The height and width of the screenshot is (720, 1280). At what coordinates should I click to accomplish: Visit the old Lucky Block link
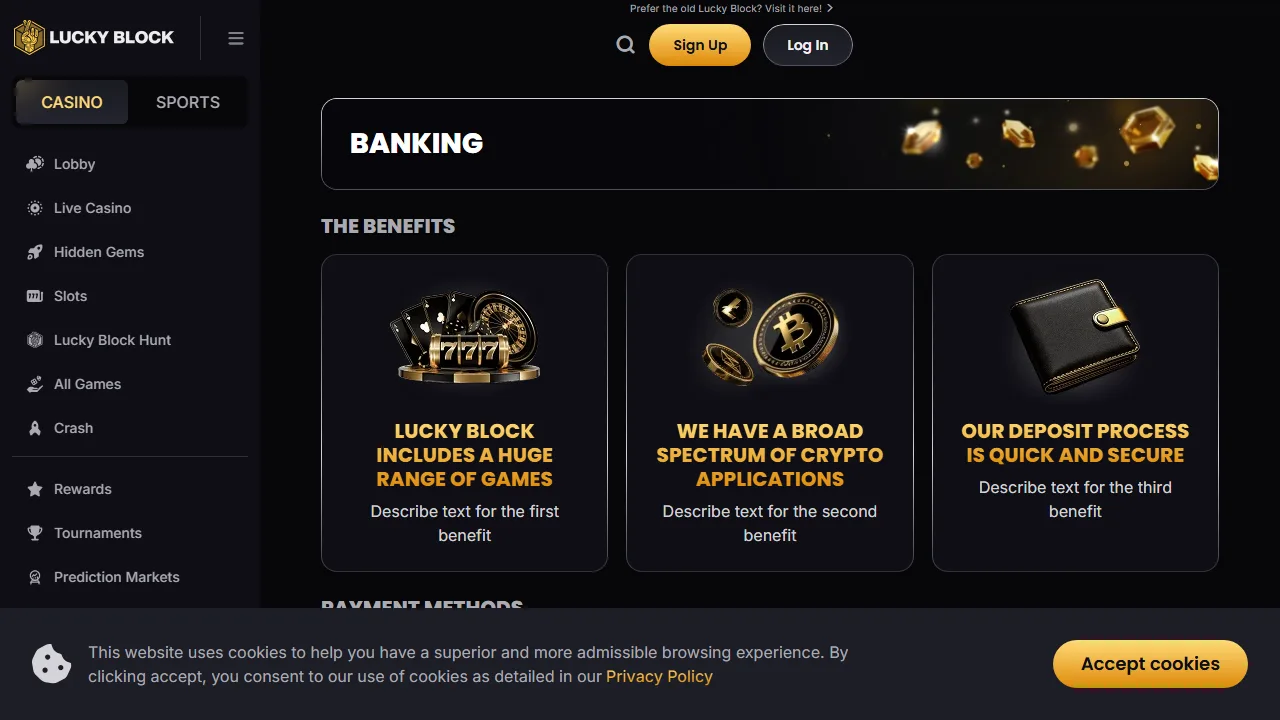pyautogui.click(x=732, y=8)
